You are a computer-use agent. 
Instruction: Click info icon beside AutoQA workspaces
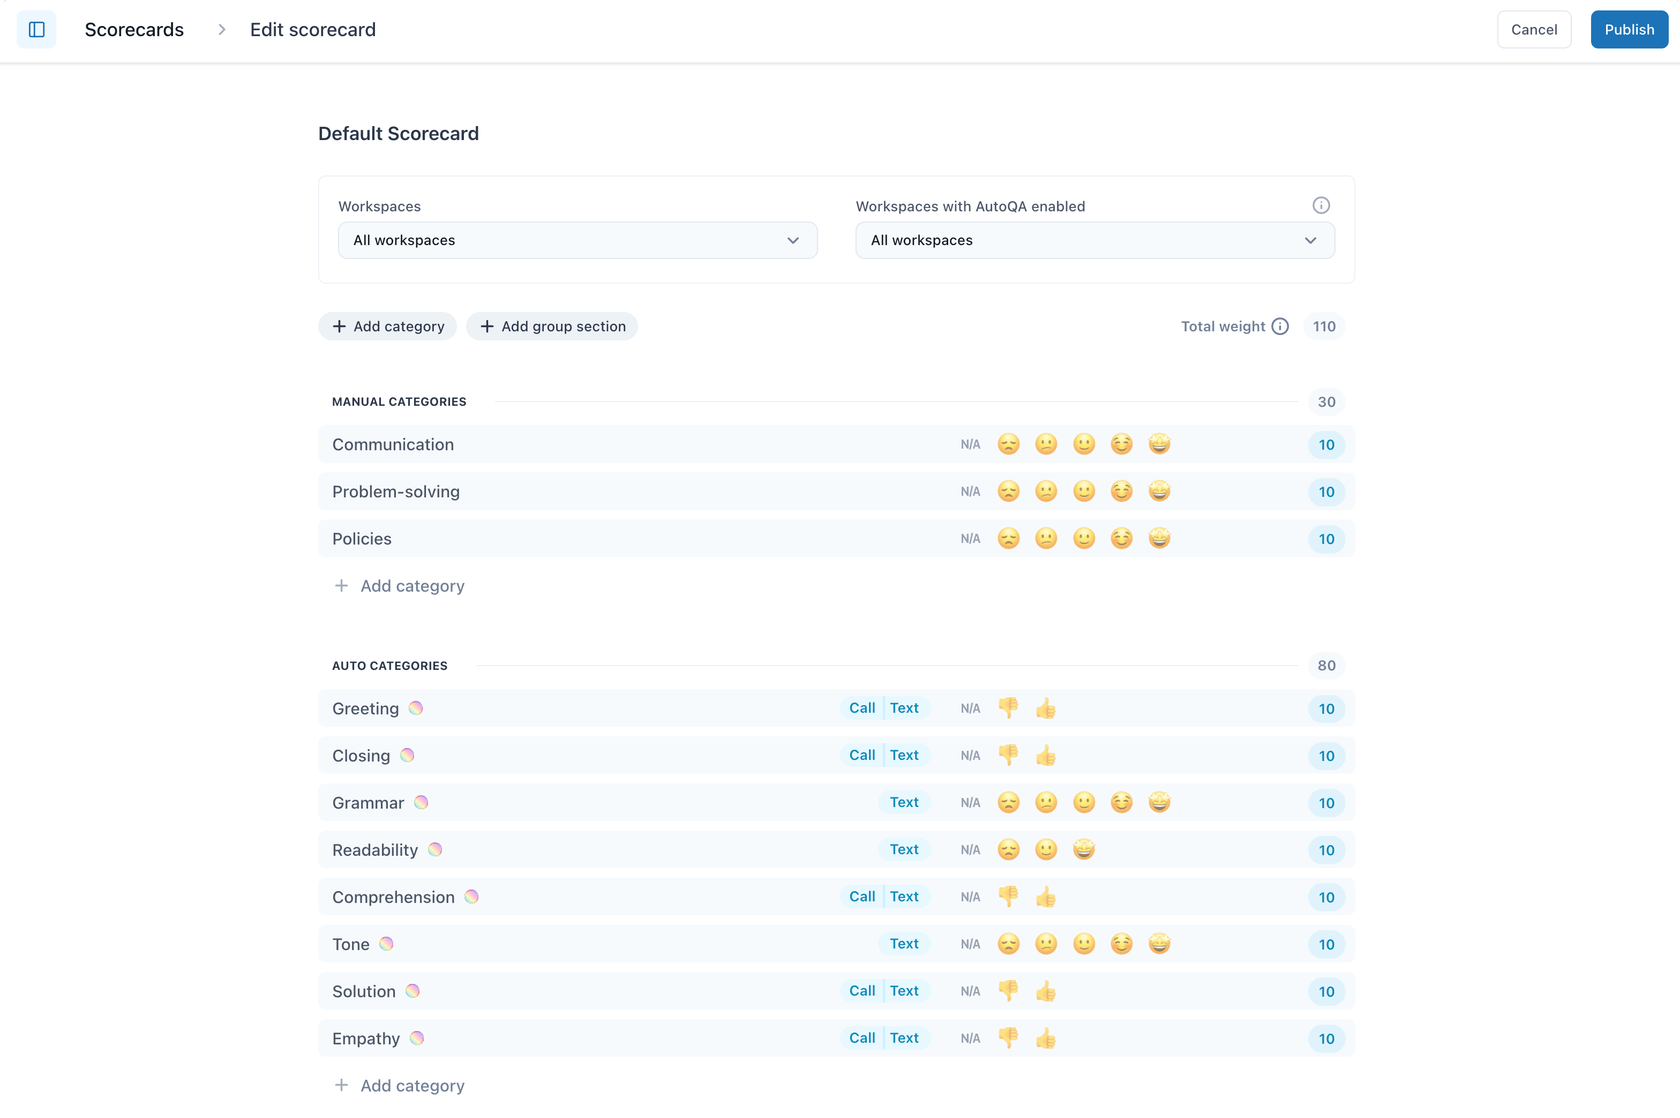(x=1321, y=205)
